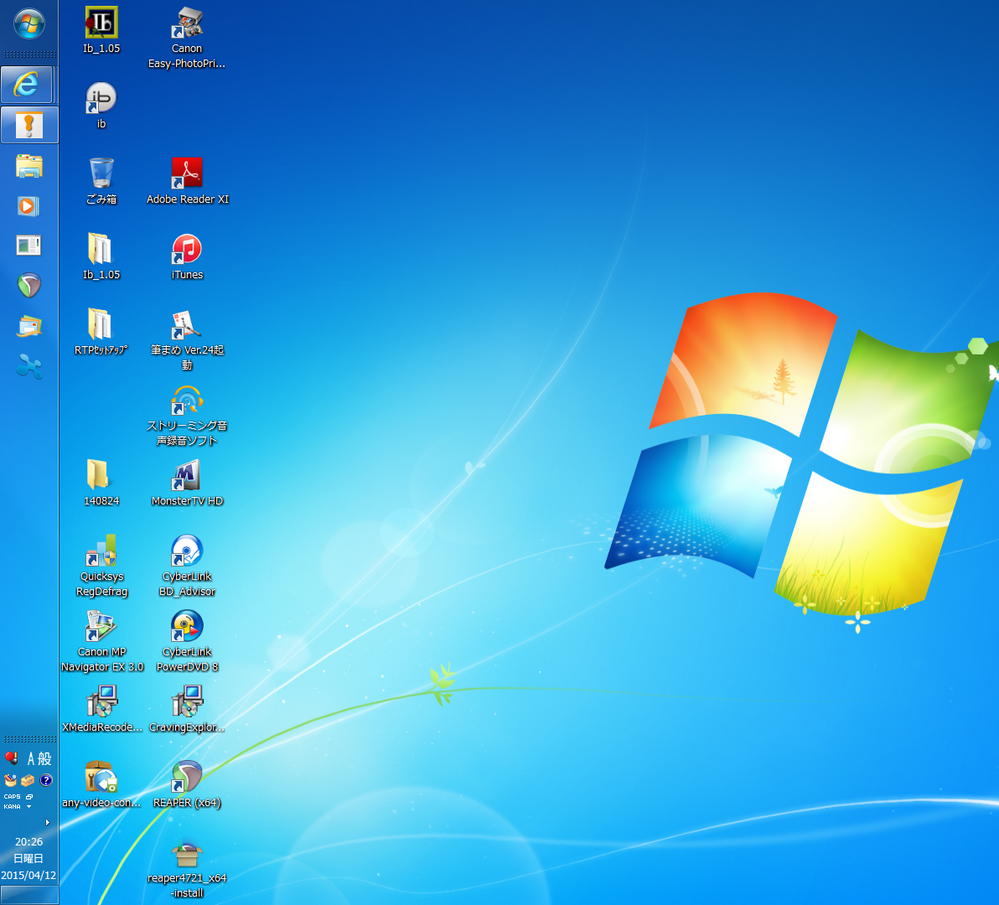
Task: Select the CravingExplorer installer icon
Action: pos(187,709)
